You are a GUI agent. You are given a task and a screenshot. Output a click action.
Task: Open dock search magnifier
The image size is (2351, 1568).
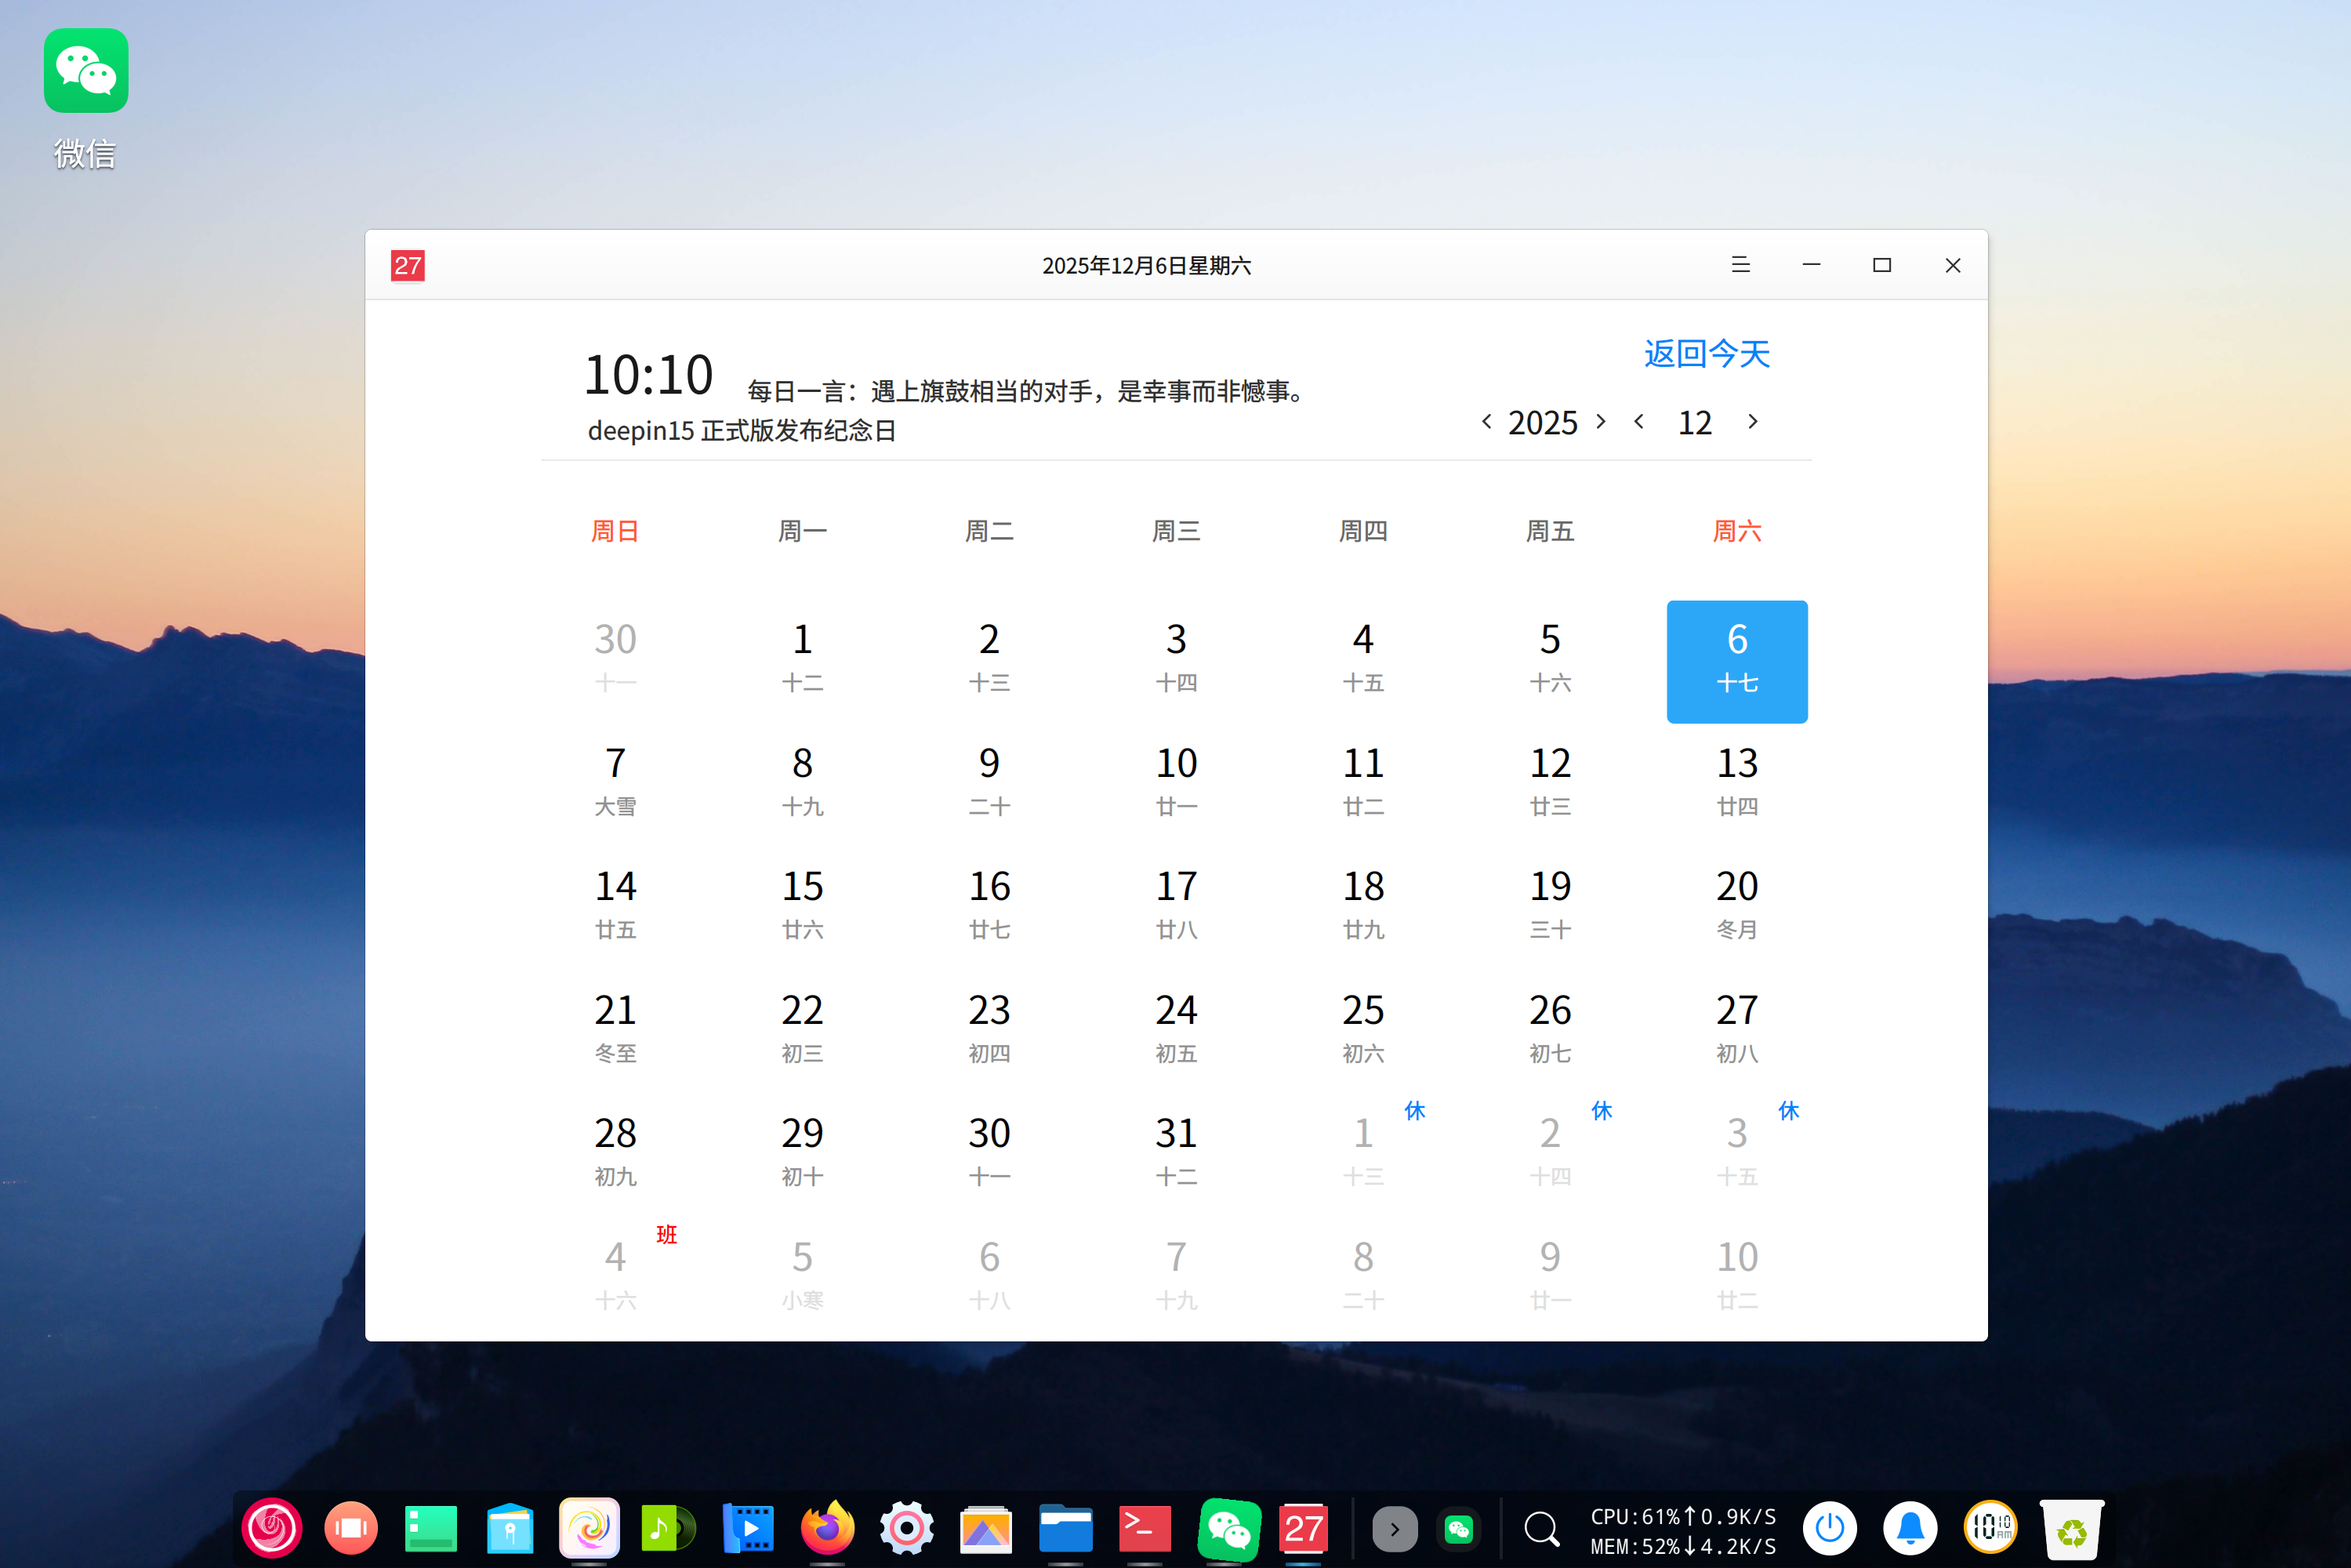[1541, 1528]
